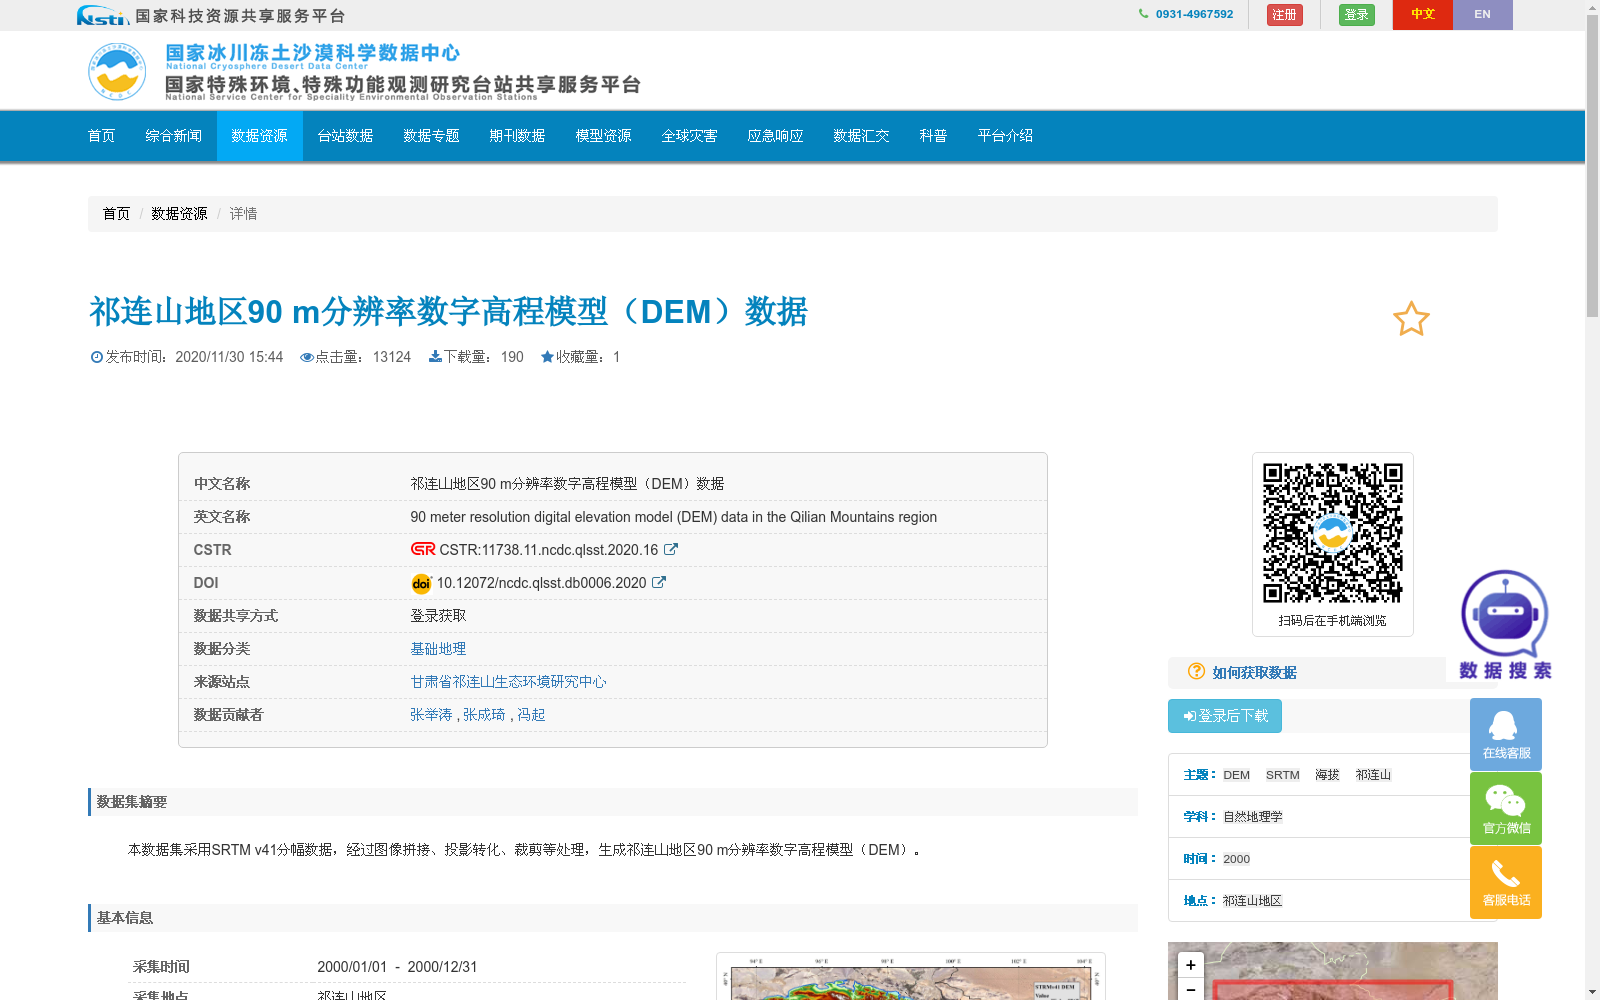The height and width of the screenshot is (1000, 1600).
Task: Open contributor 张成琦 link
Action: pyautogui.click(x=484, y=715)
